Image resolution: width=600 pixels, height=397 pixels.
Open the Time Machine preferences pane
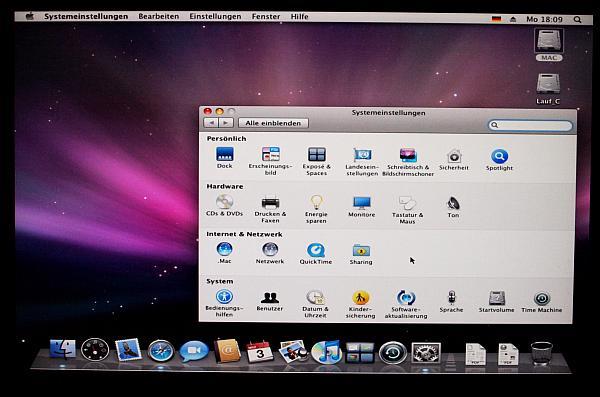click(x=542, y=302)
